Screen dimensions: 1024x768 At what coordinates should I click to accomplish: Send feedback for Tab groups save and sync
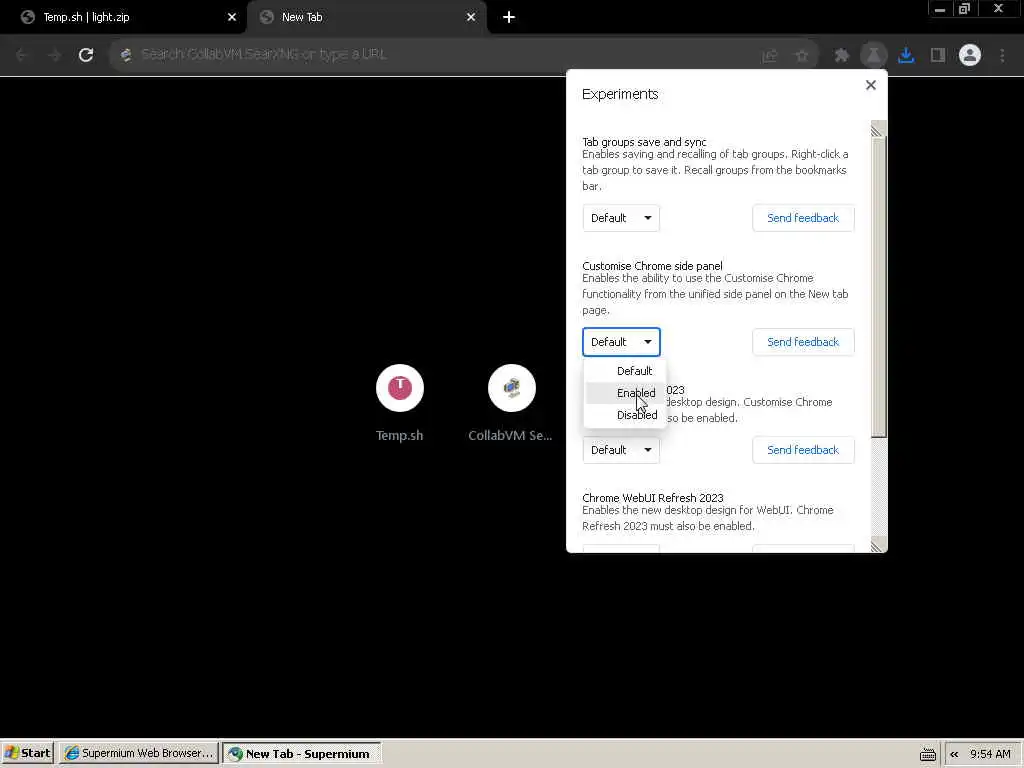pos(803,218)
